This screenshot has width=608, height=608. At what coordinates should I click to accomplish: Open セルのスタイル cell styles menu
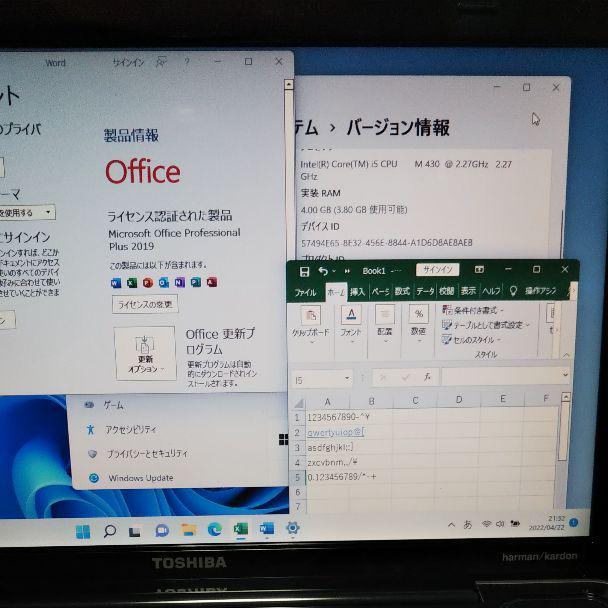(x=472, y=340)
